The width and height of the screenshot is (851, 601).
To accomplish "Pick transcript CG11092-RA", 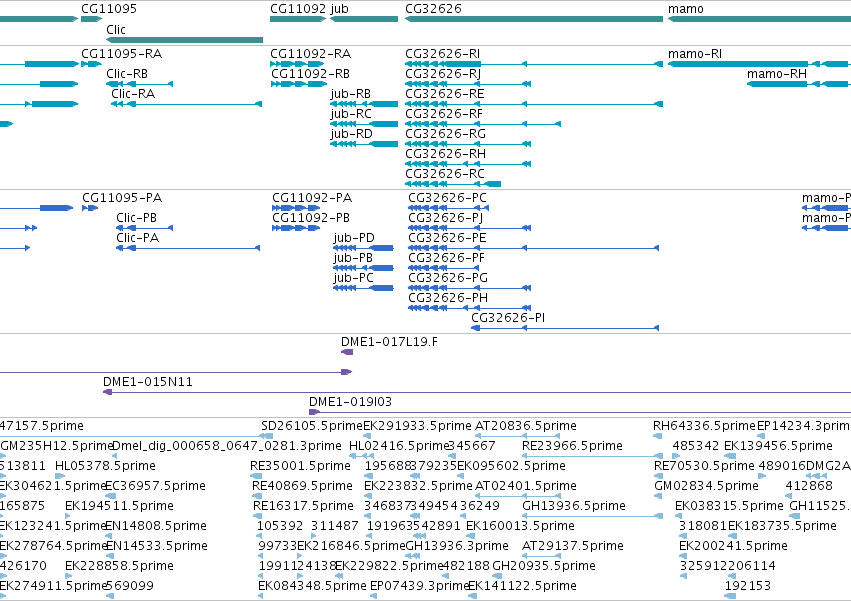I will (x=297, y=64).
